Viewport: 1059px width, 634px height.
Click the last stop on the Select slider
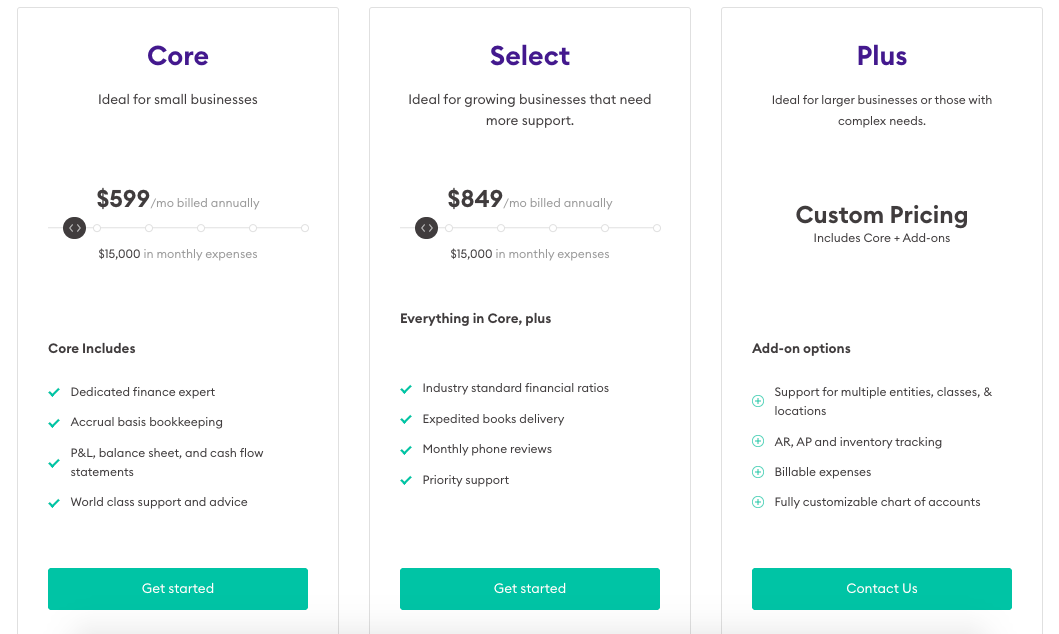(x=657, y=228)
